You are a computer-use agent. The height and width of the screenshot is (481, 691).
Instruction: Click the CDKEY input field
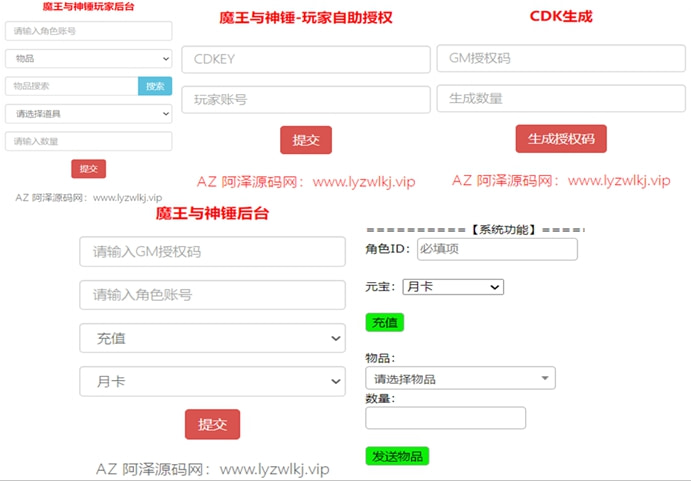coord(305,59)
